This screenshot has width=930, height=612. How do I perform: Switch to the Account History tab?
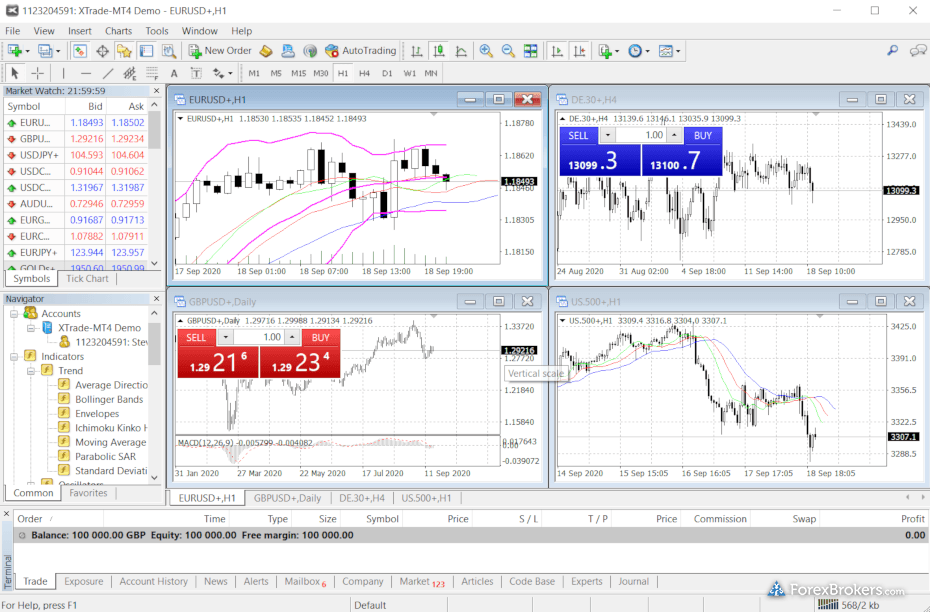click(x=154, y=582)
